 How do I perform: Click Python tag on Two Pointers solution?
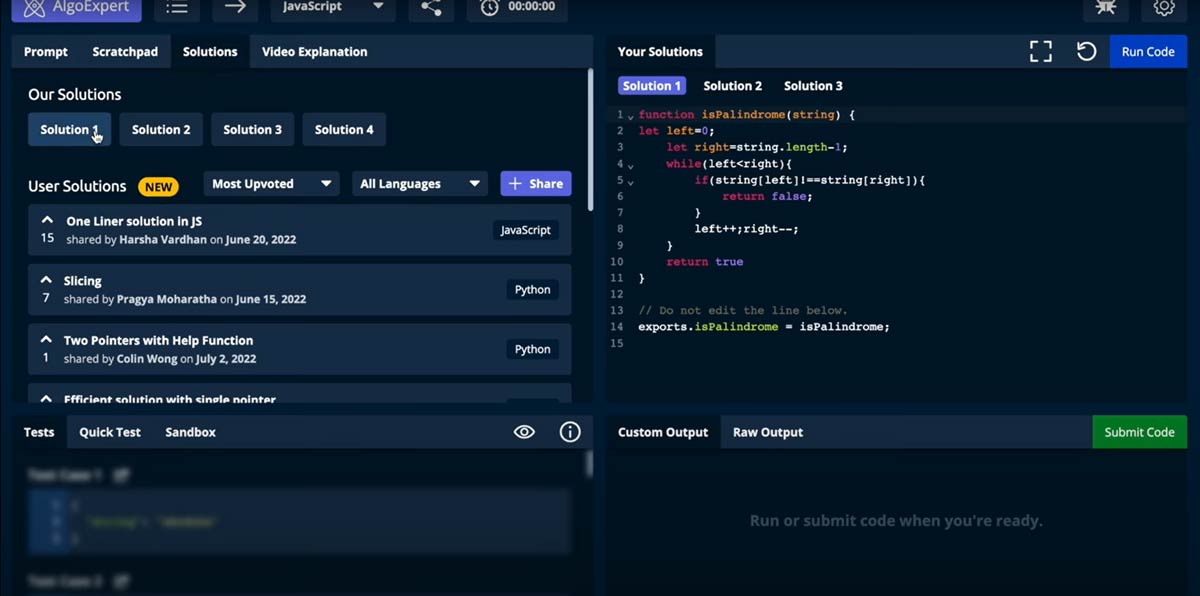tap(532, 349)
